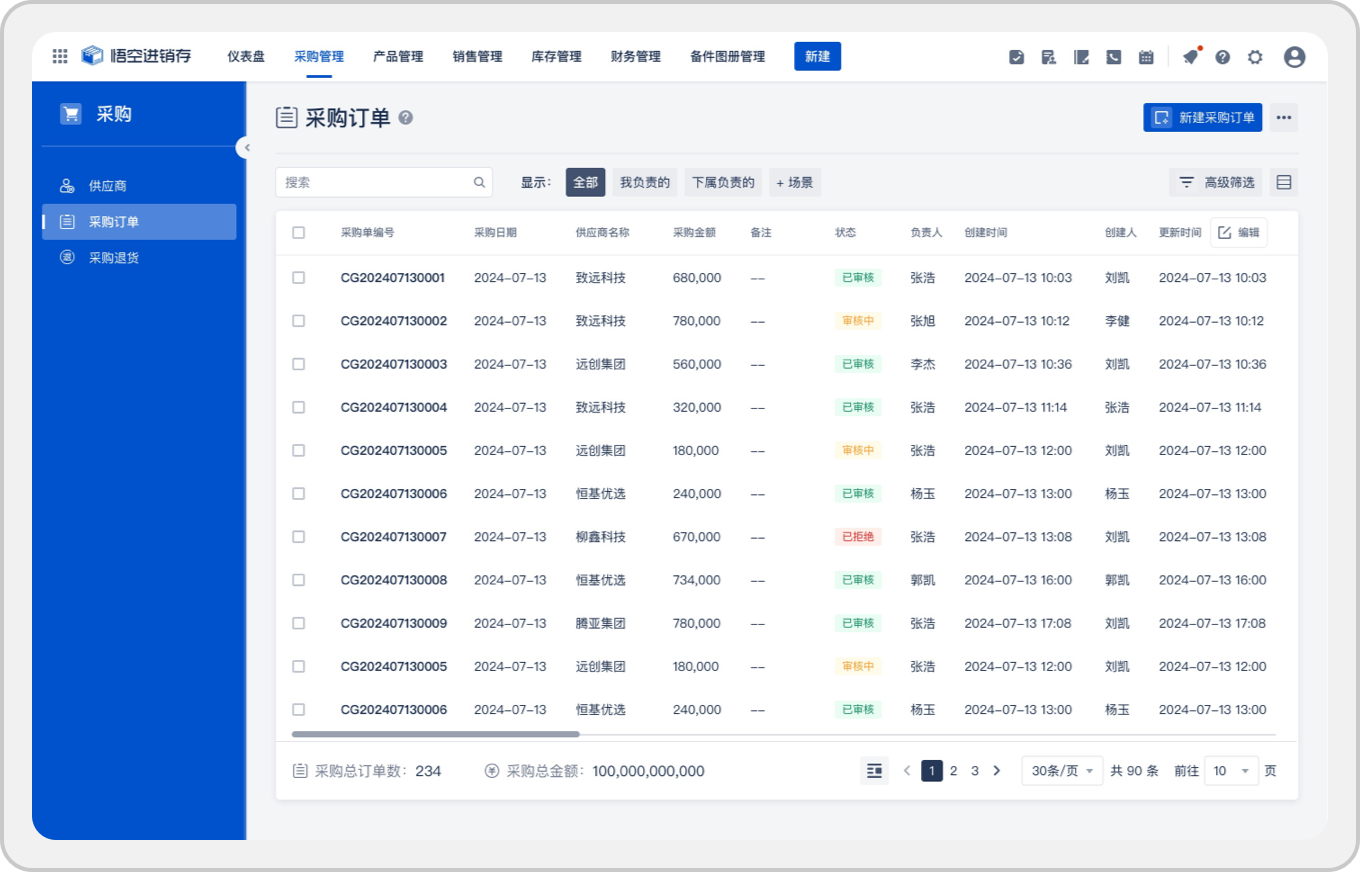The width and height of the screenshot is (1360, 872).
Task: Open the settings gear icon
Action: (1255, 57)
